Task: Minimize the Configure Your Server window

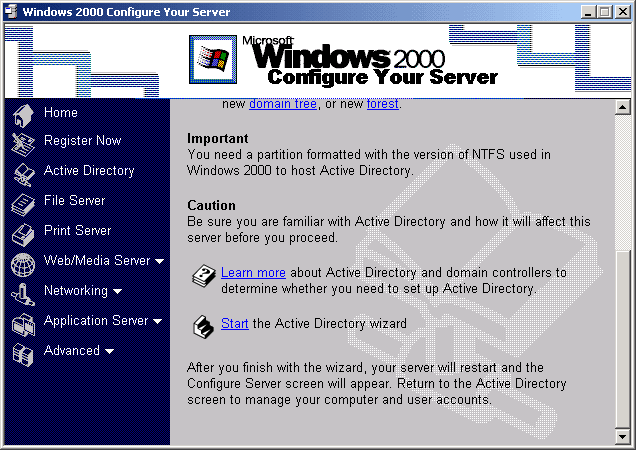Action: coord(588,12)
